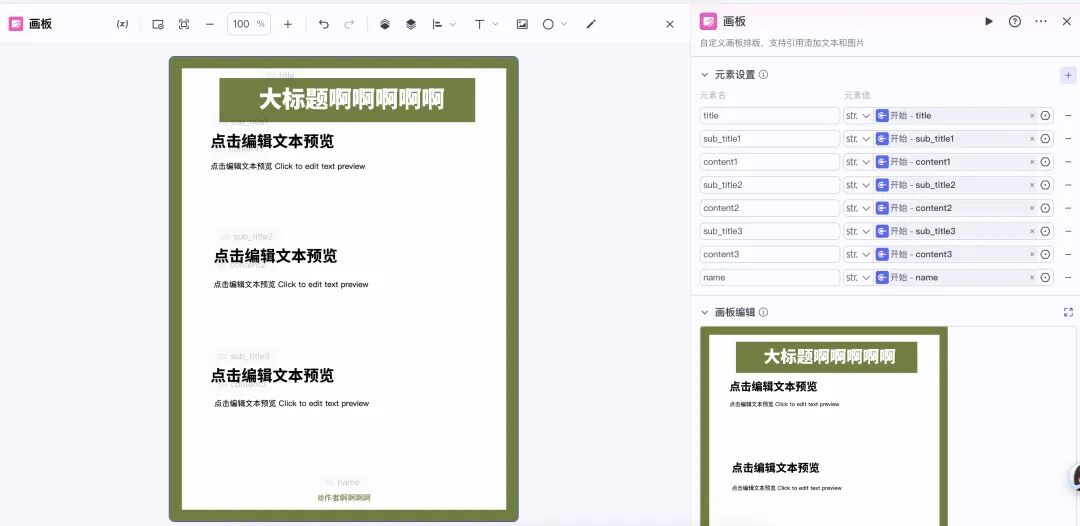Open variable picker for sub_title3 row
The image size is (1080, 526).
(x=1046, y=231)
